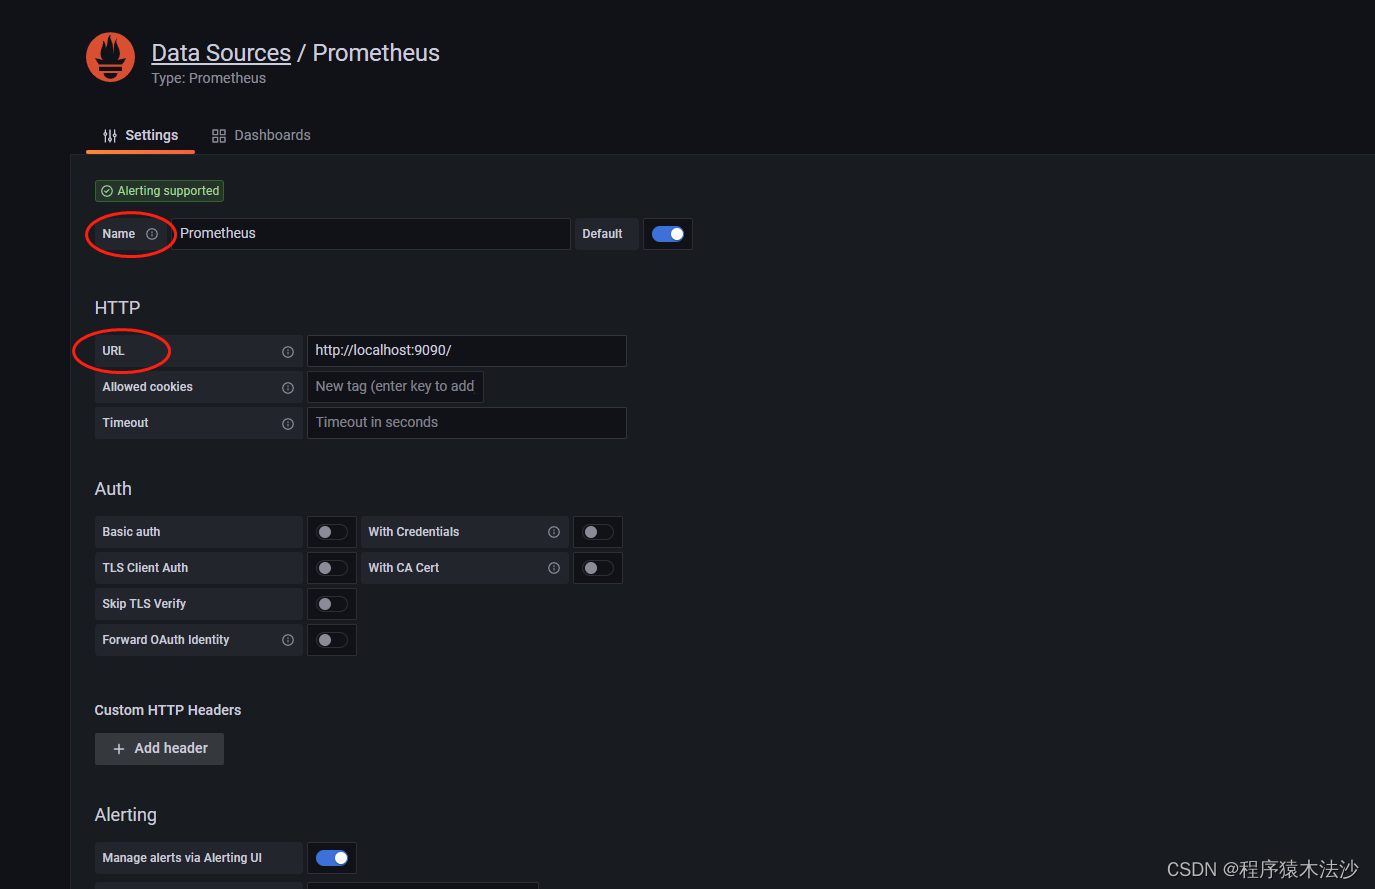Click the With Credentials label

click(x=414, y=532)
